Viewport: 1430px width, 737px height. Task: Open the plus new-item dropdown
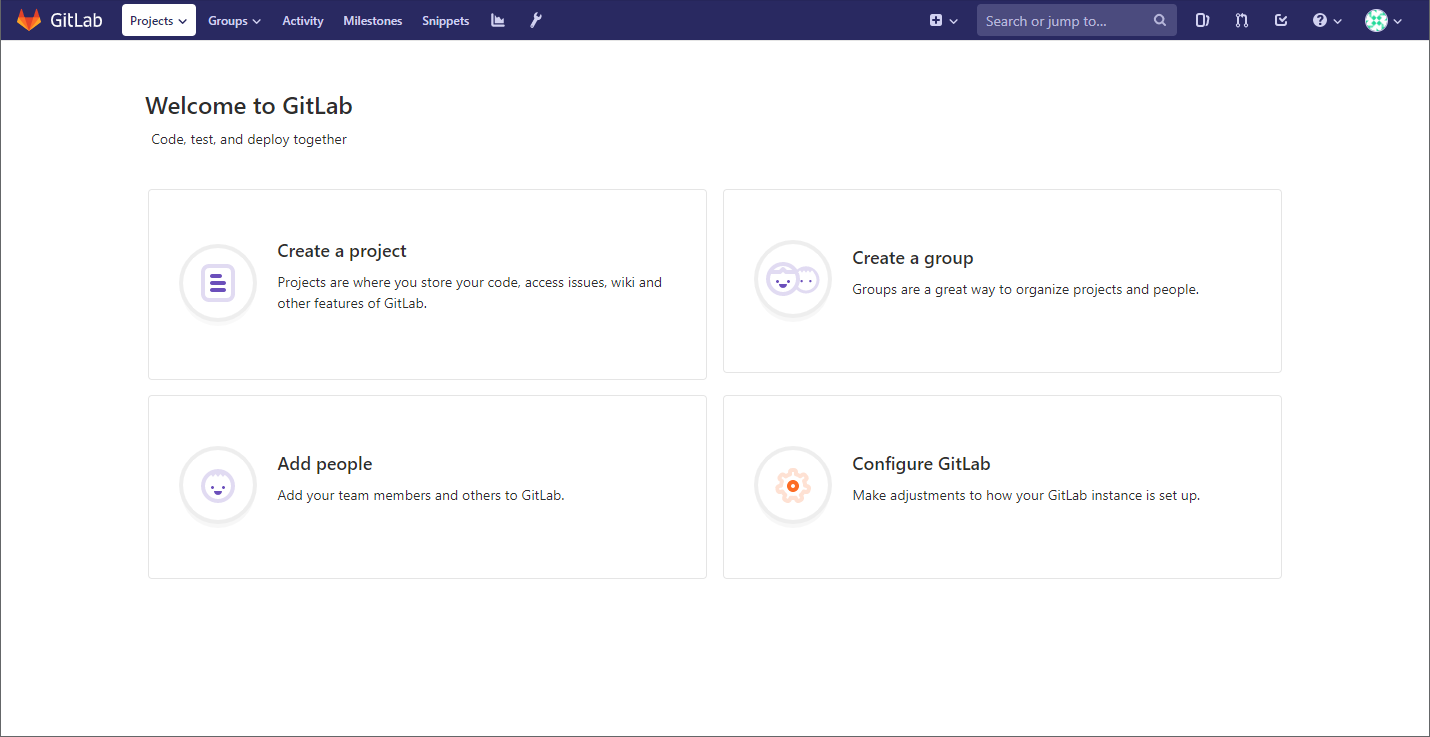pyautogui.click(x=943, y=20)
